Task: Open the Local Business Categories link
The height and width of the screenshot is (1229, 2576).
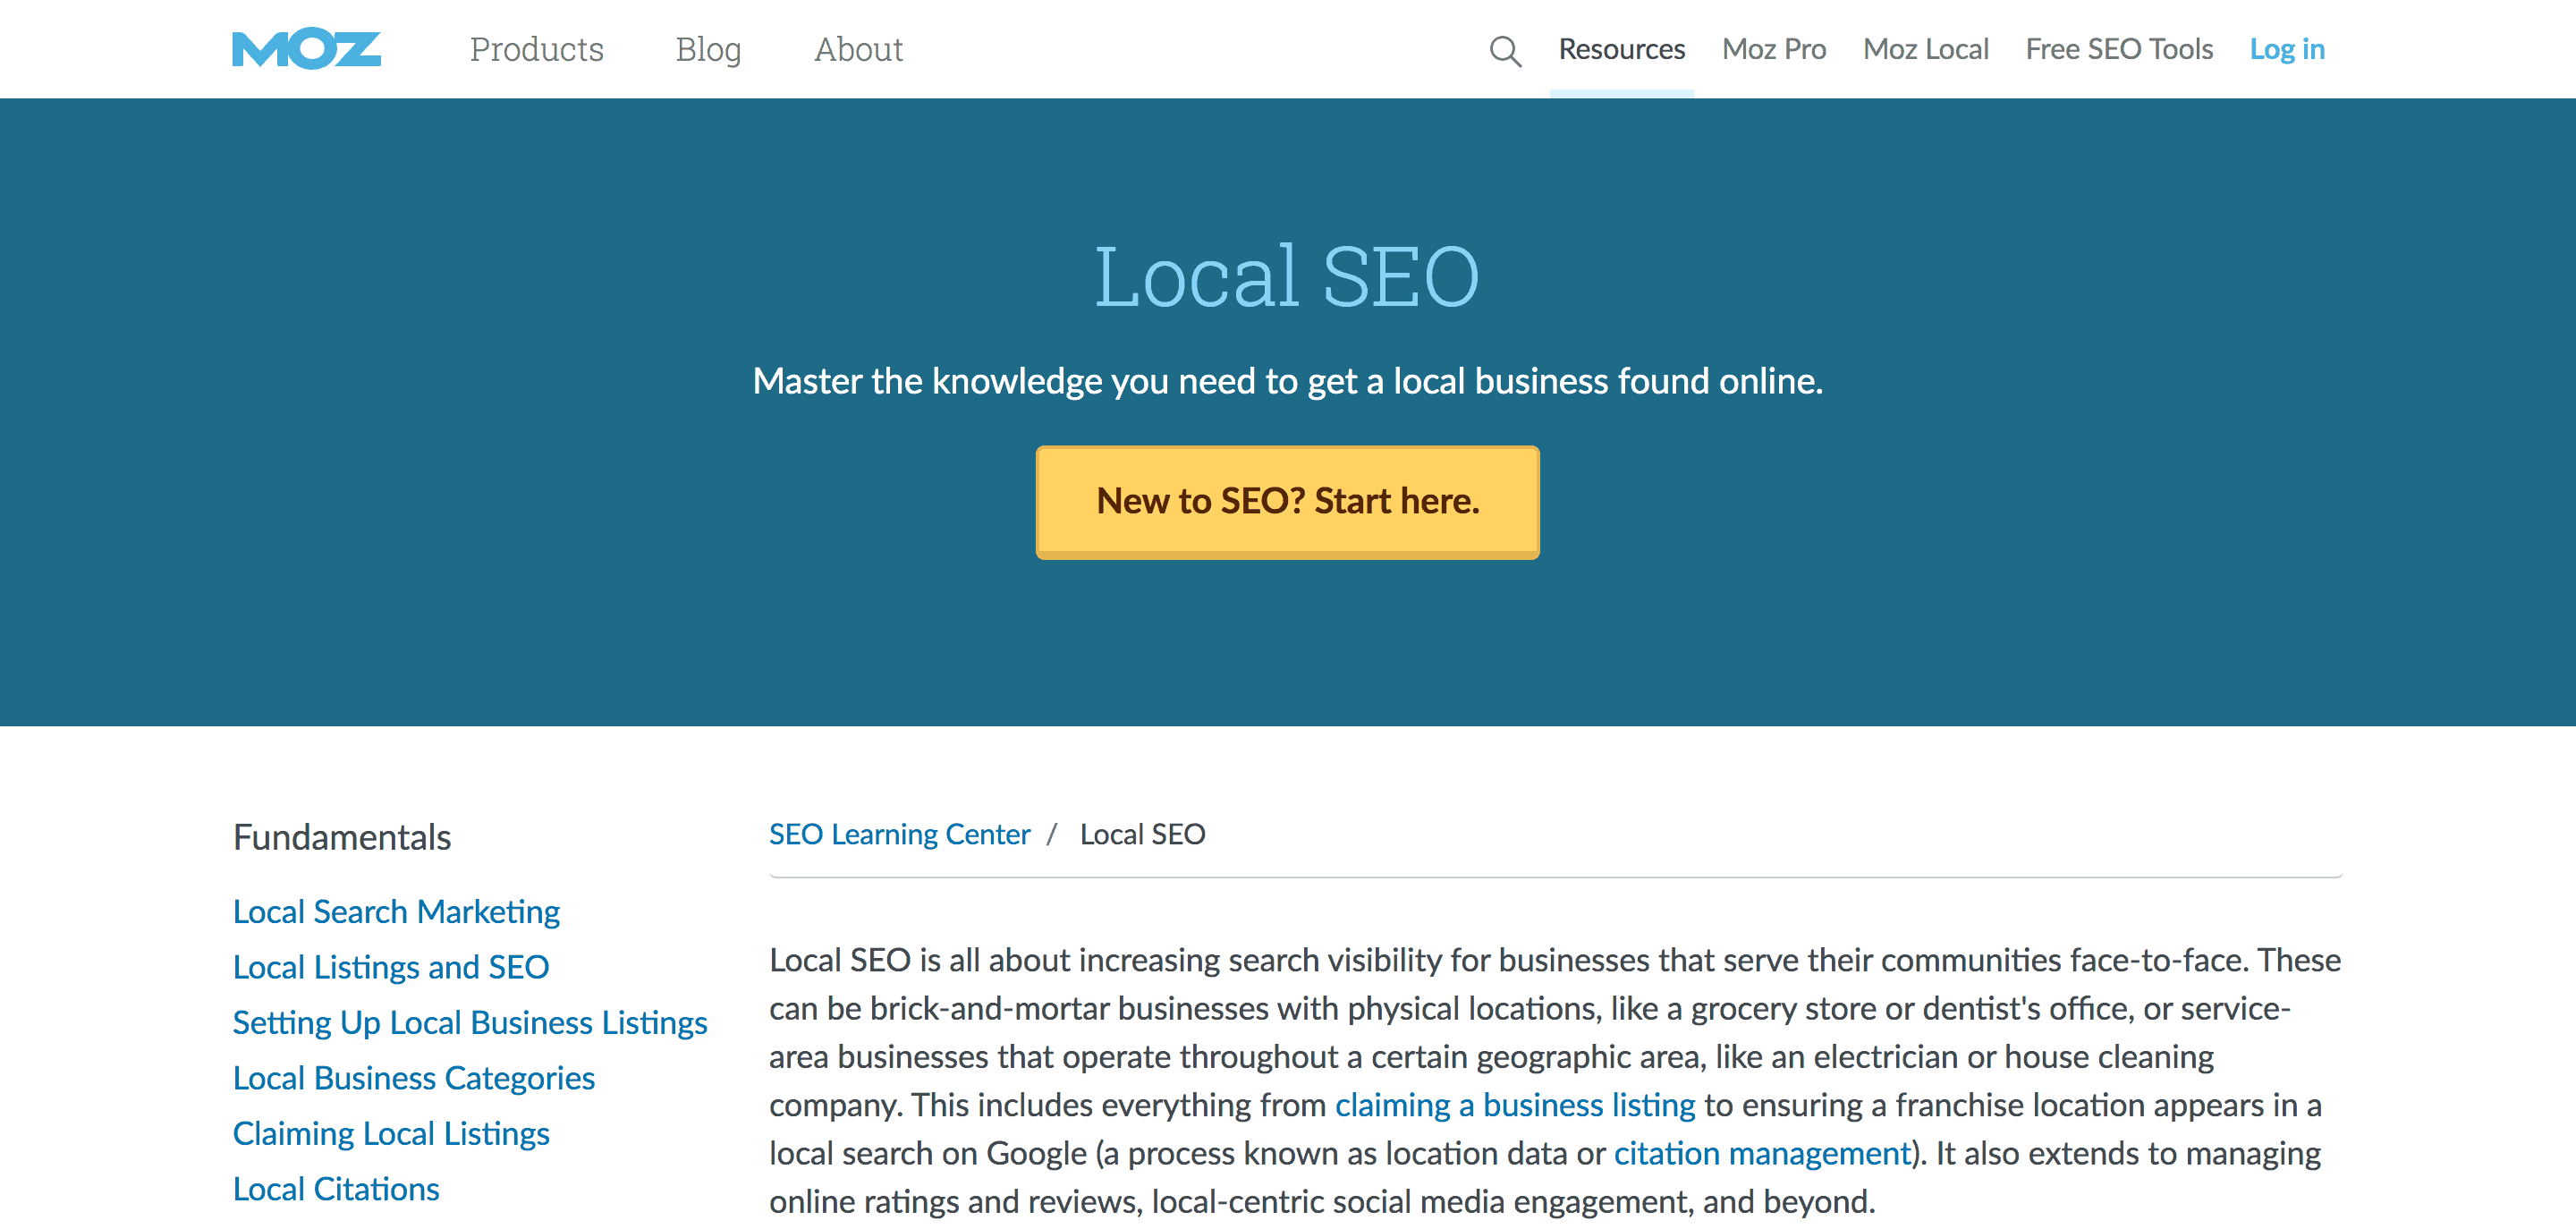Action: (414, 1078)
